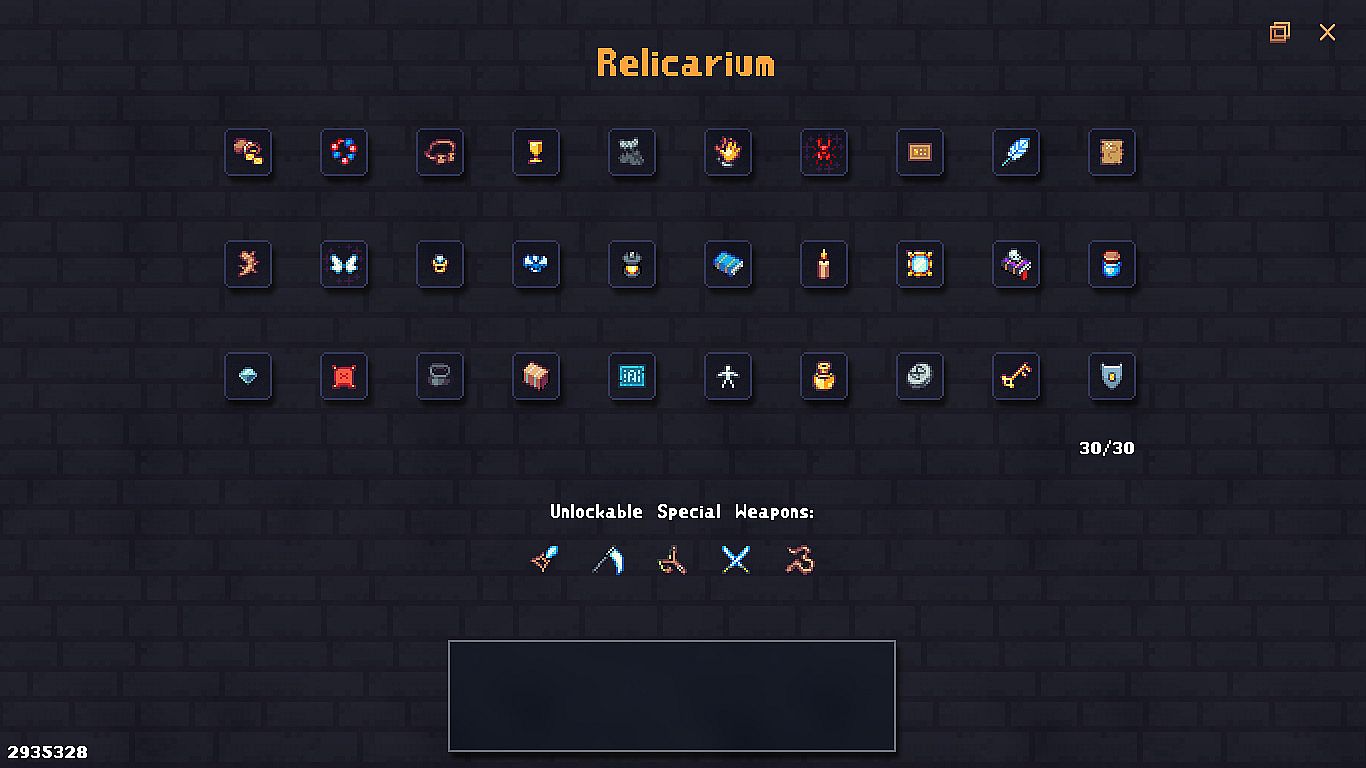Screen dimensions: 1366x768
Task: Choose the crossed blue swords weapon
Action: [x=736, y=560]
